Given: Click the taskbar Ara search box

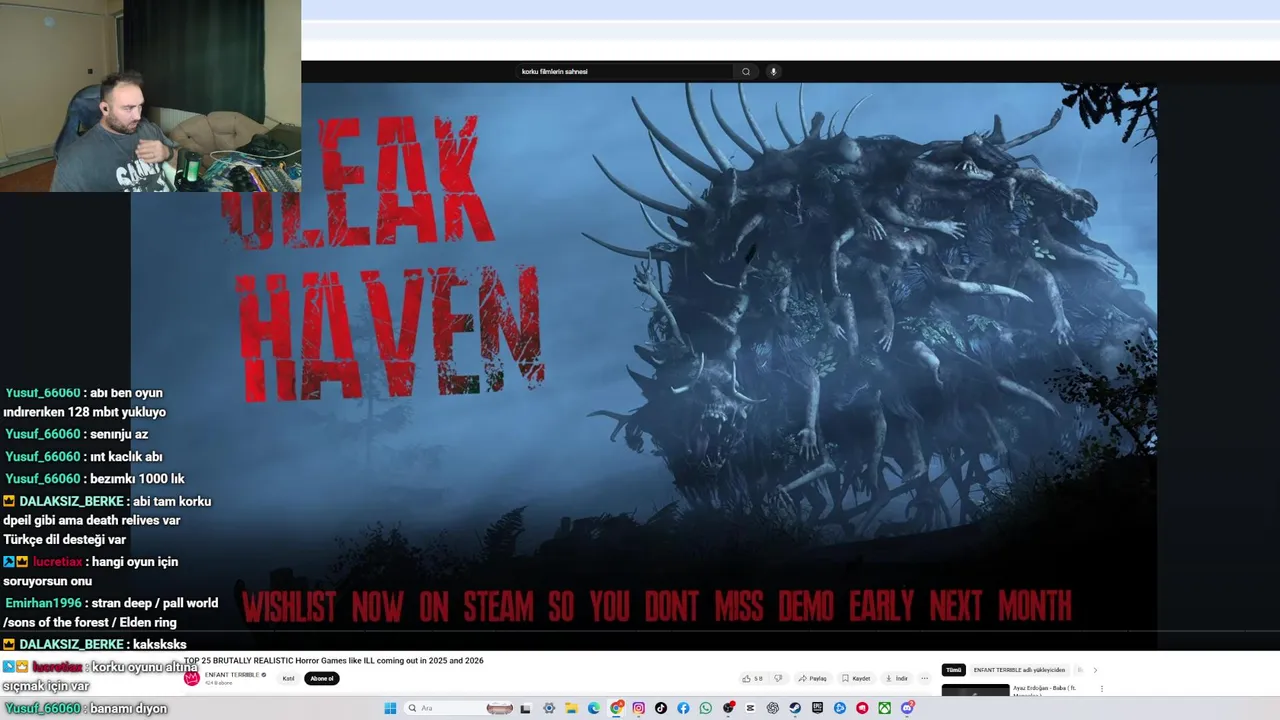Looking at the screenshot, I should 459,708.
